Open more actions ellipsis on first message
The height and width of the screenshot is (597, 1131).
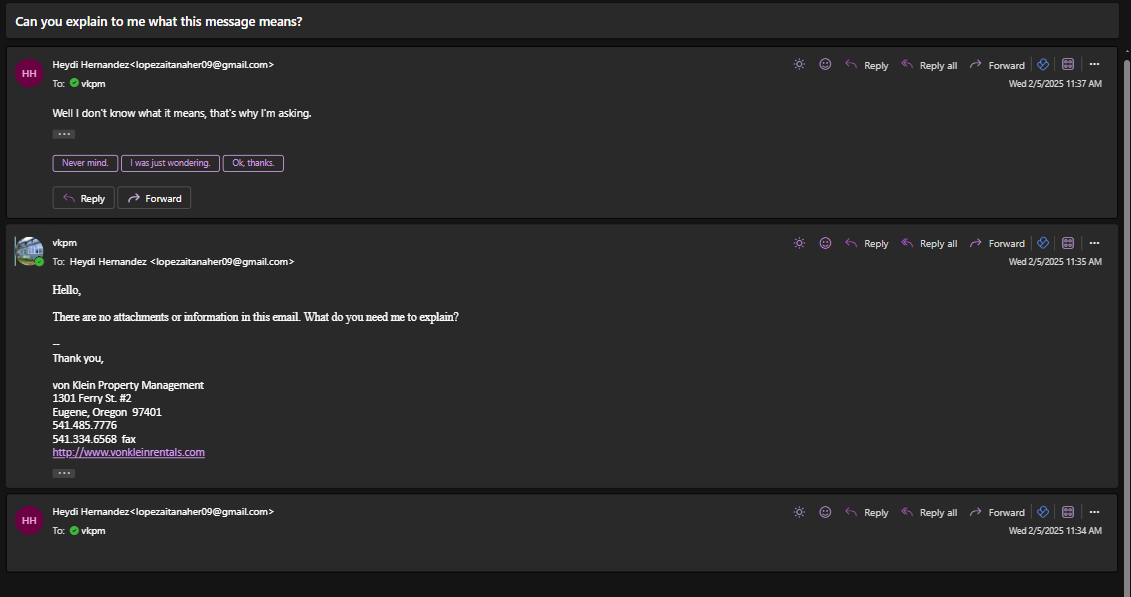pyautogui.click(x=1094, y=64)
